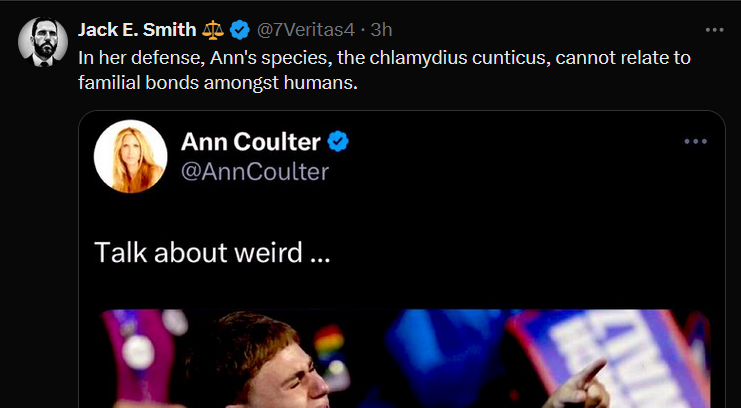Open Jack E. Smith's profile avatar

pyautogui.click(x=43, y=42)
